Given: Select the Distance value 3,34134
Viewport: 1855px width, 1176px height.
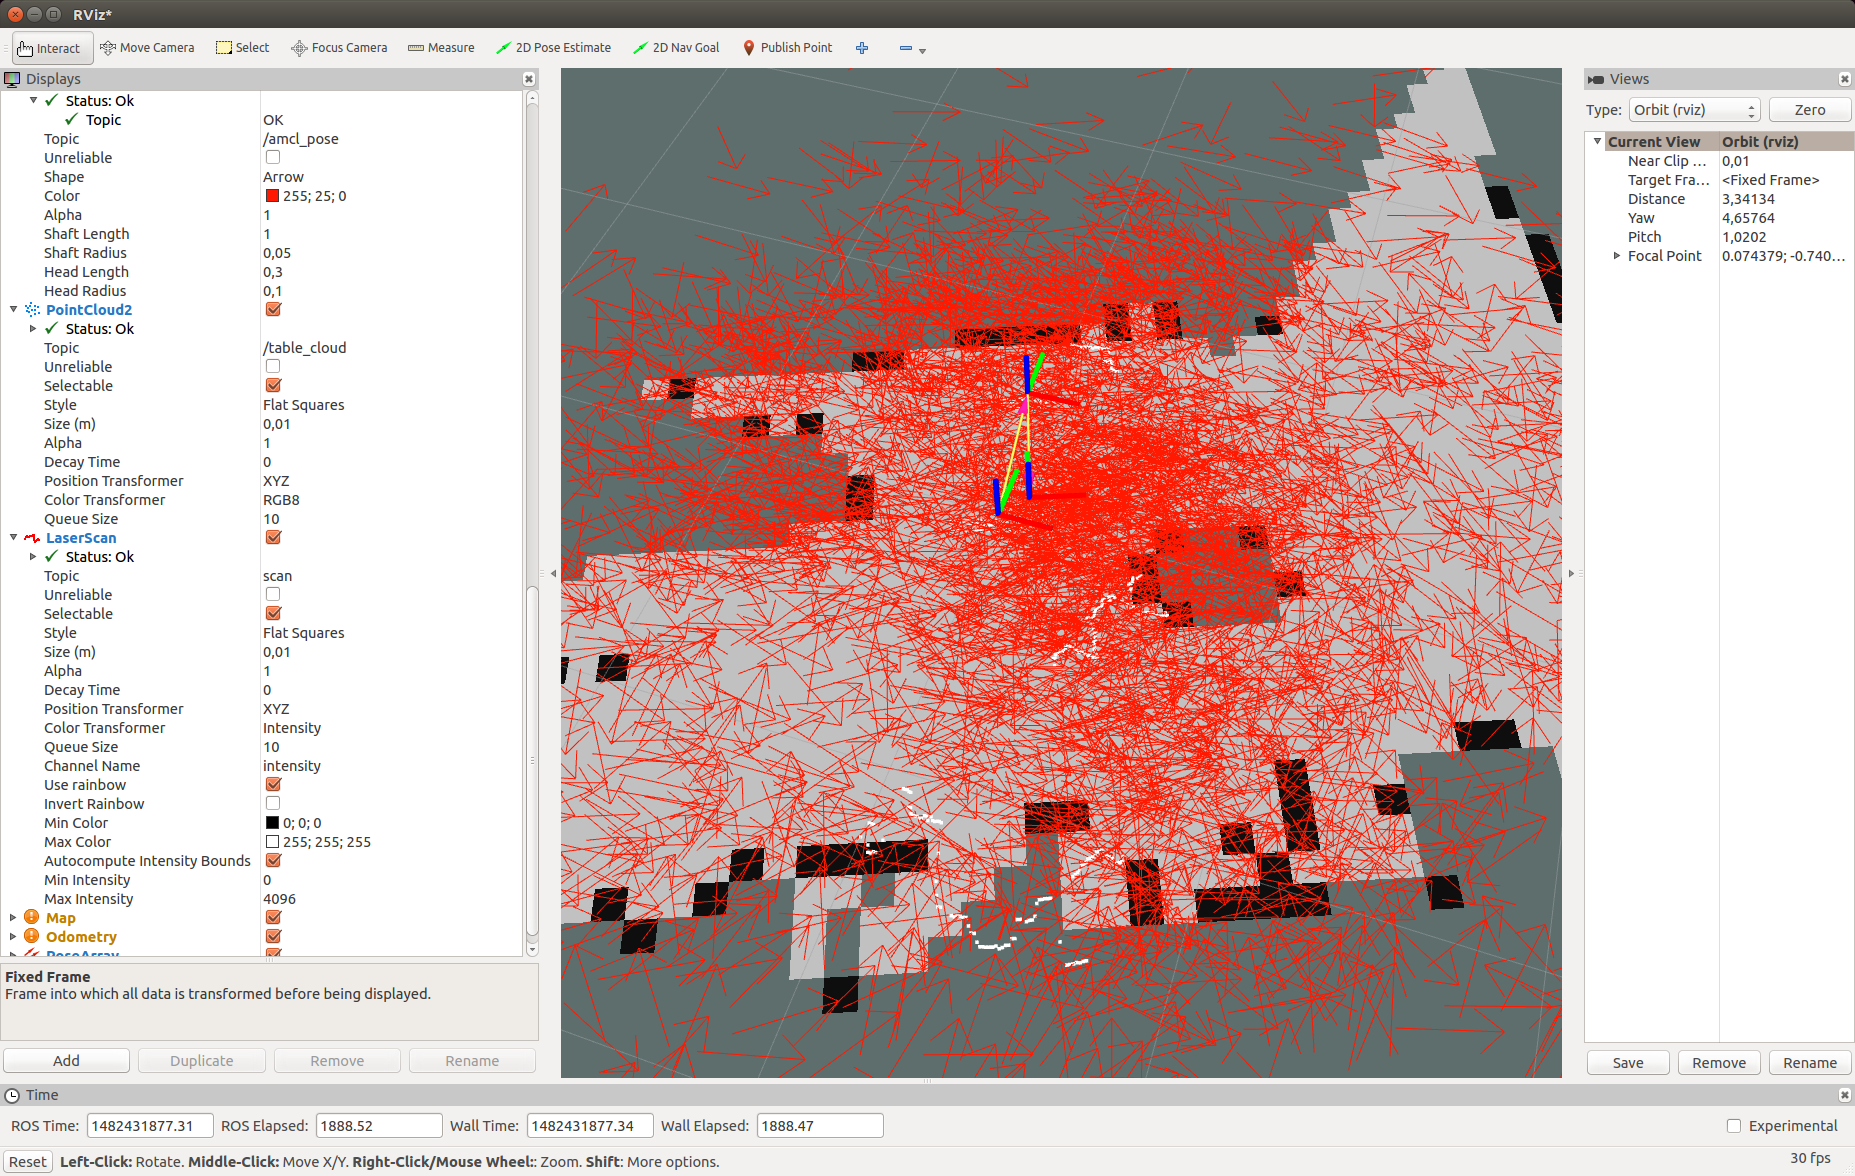Looking at the screenshot, I should [x=1748, y=199].
